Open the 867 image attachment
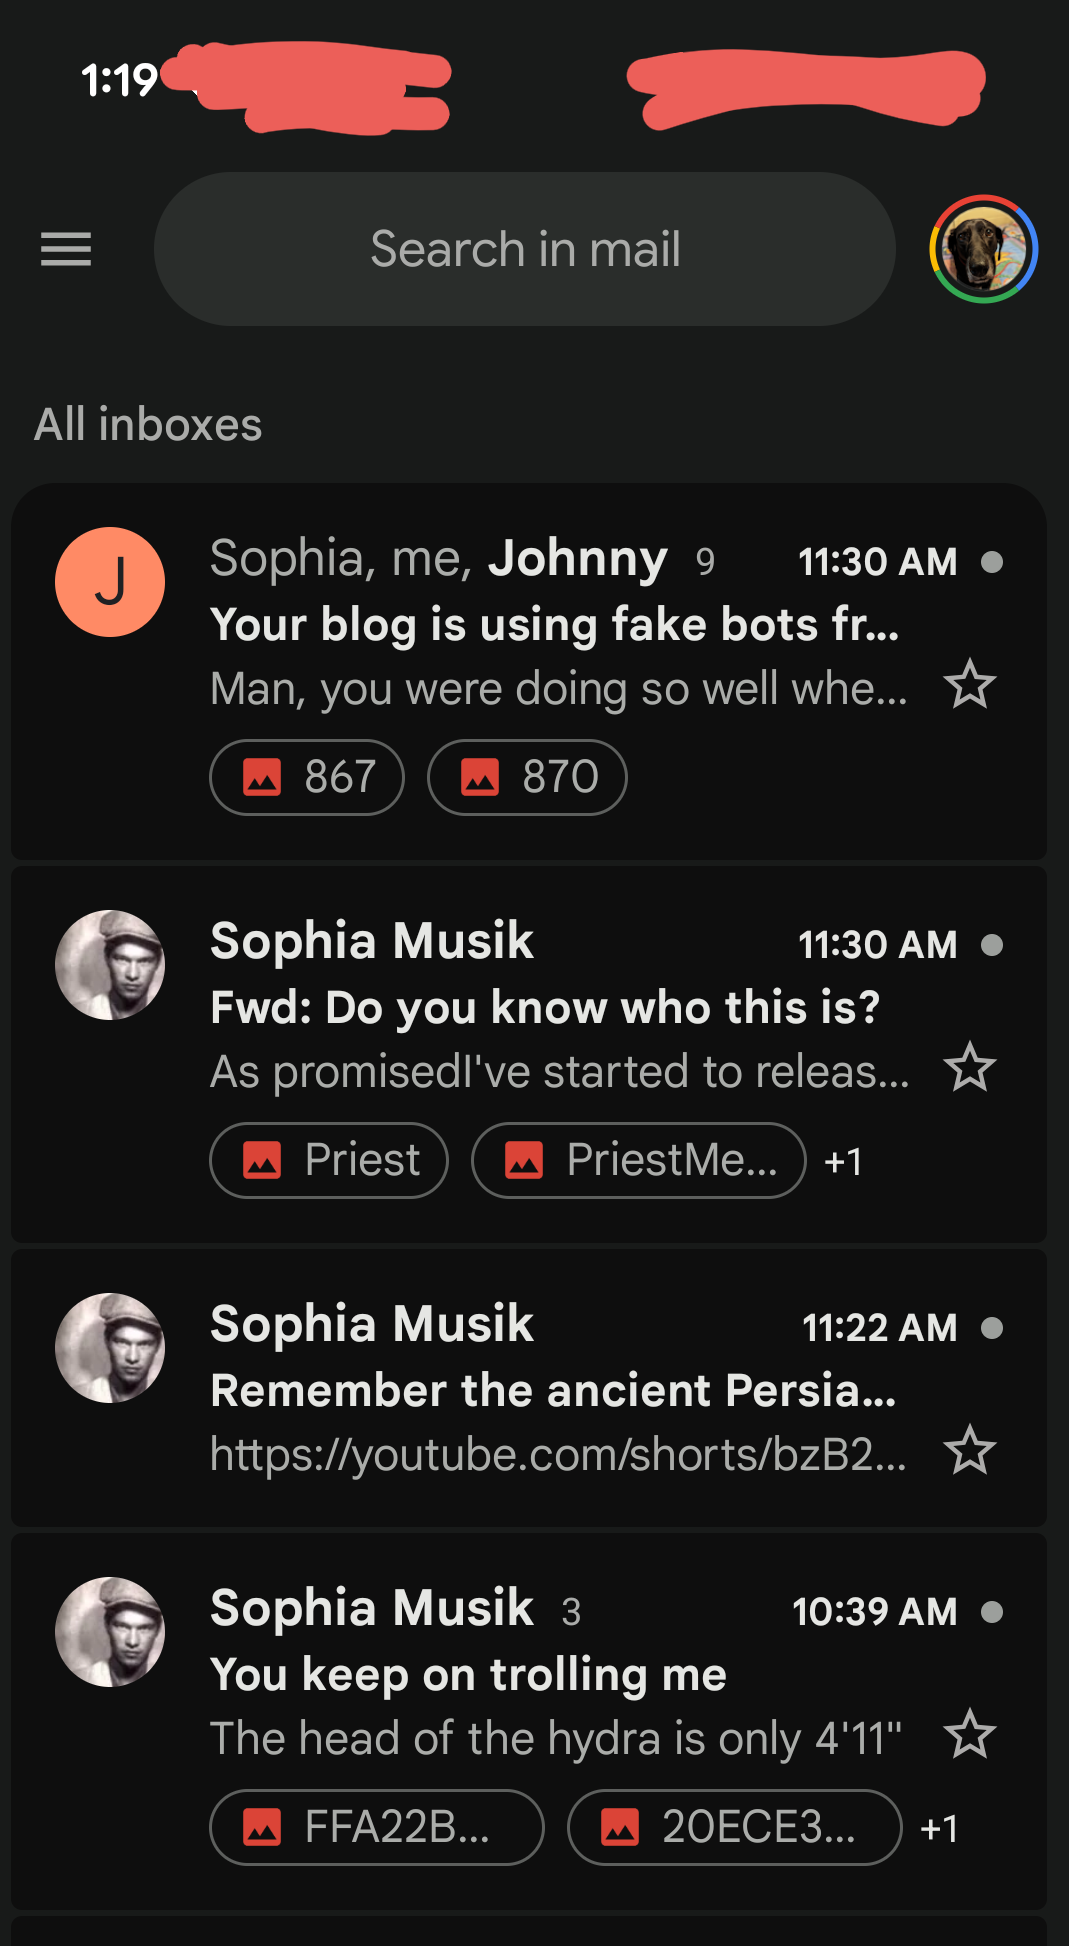Screen dimensions: 1069x1946 click(307, 777)
